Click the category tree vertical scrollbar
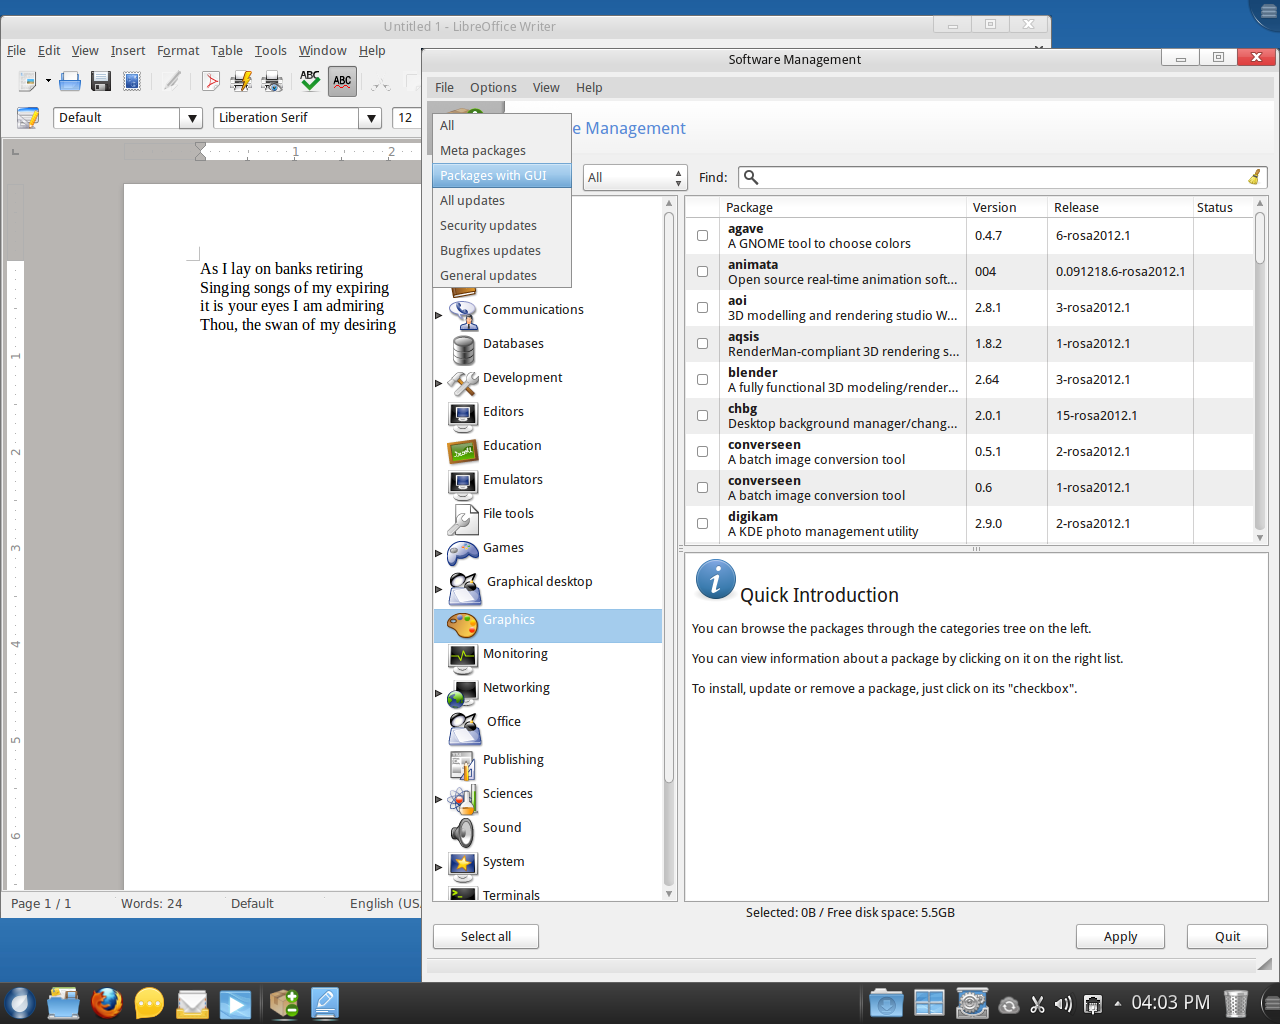The image size is (1280, 1024). pos(669,548)
